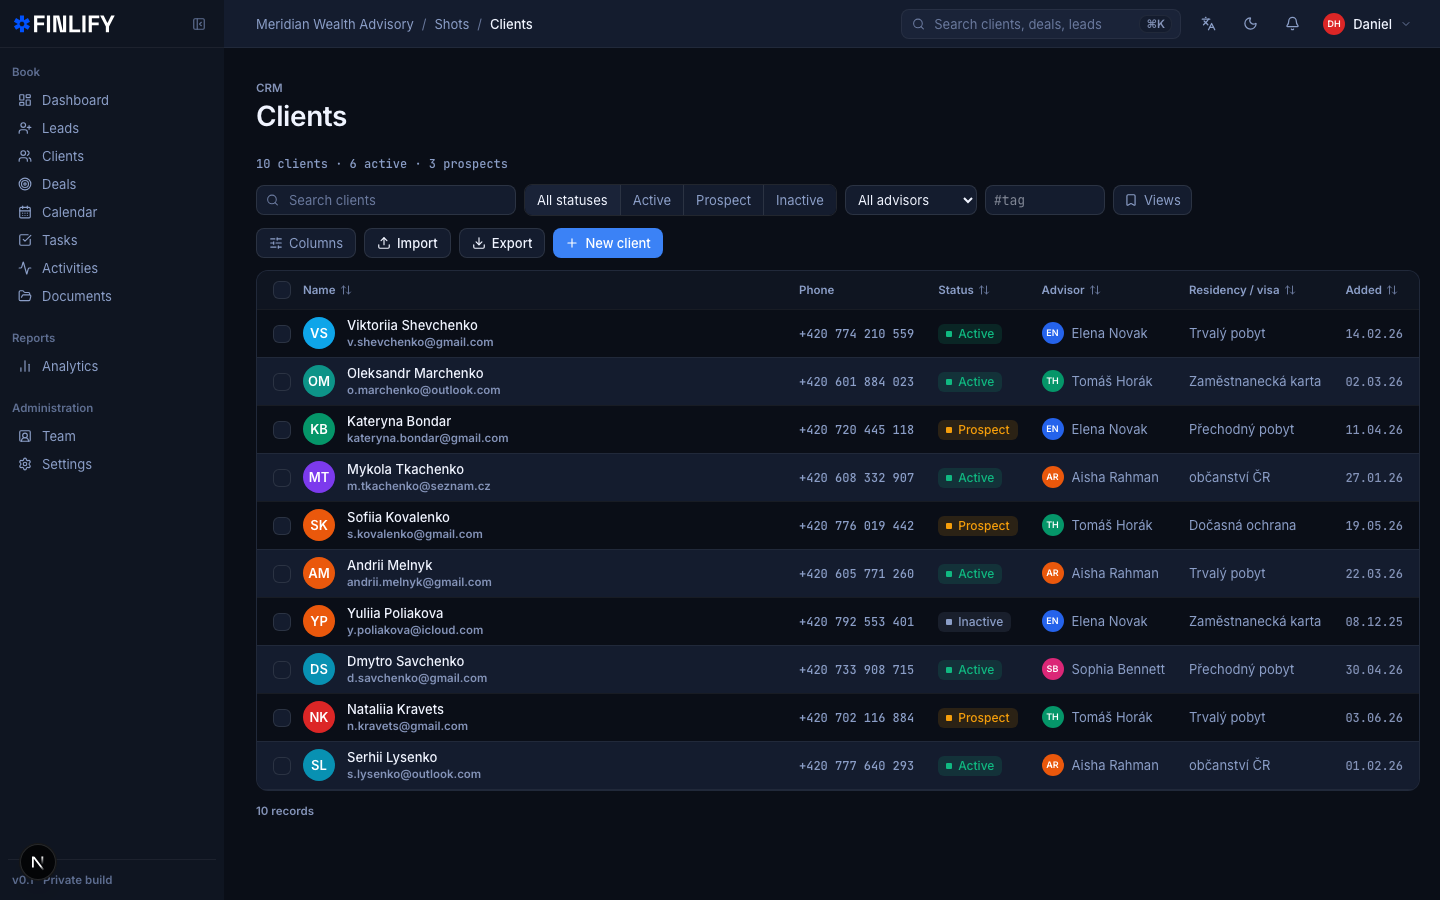Viewport: 1440px width, 900px height.
Task: Open Meridian Wealth Advisory breadcrumb
Action: tap(334, 24)
